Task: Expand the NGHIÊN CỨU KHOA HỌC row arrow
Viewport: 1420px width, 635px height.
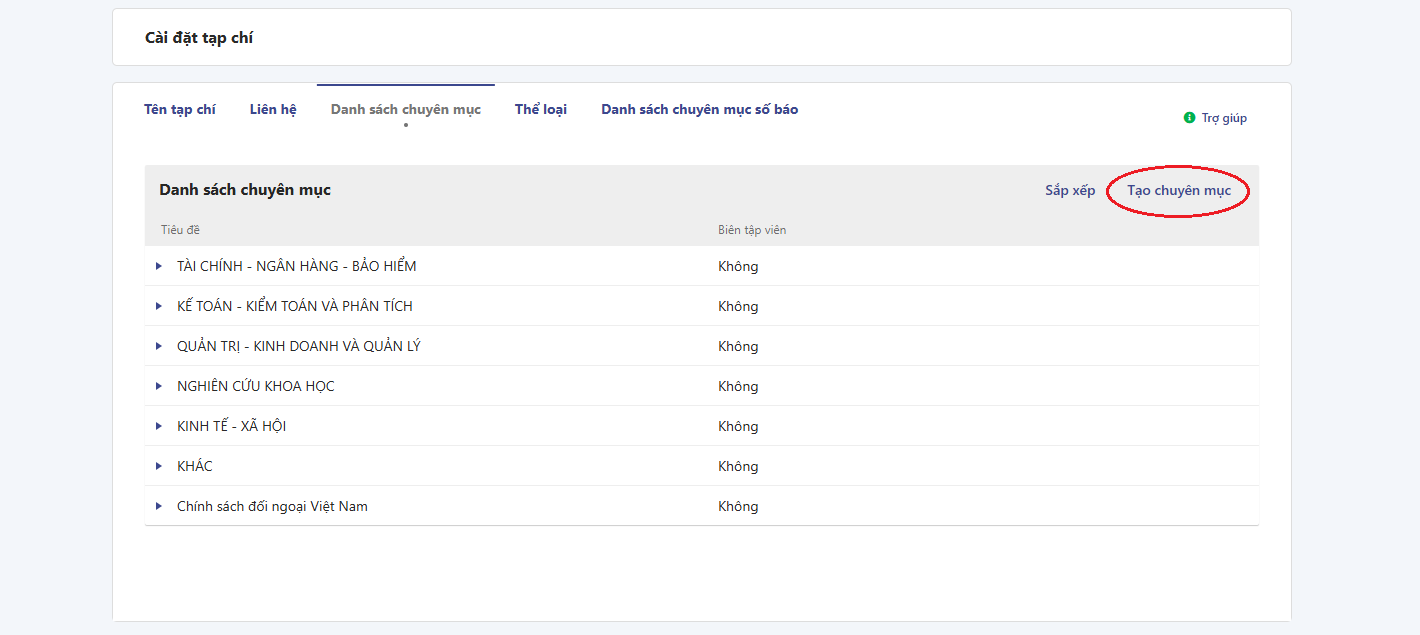Action: tap(159, 386)
